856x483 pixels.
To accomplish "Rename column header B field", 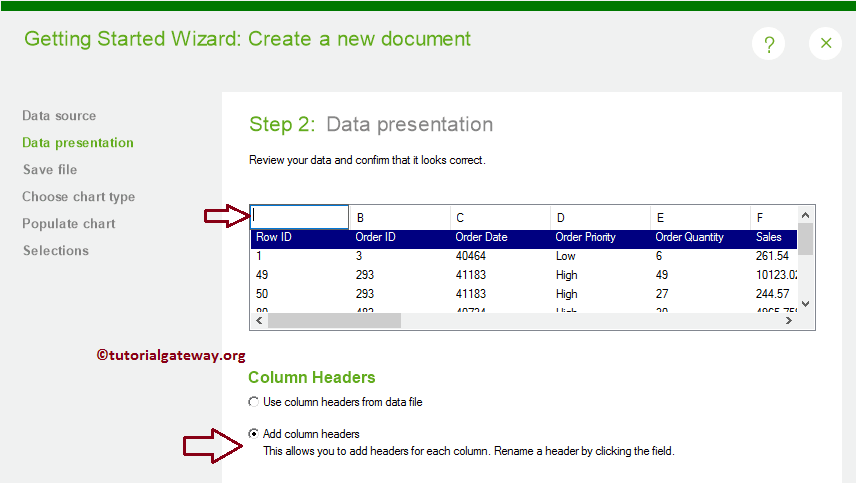I will coord(400,218).
